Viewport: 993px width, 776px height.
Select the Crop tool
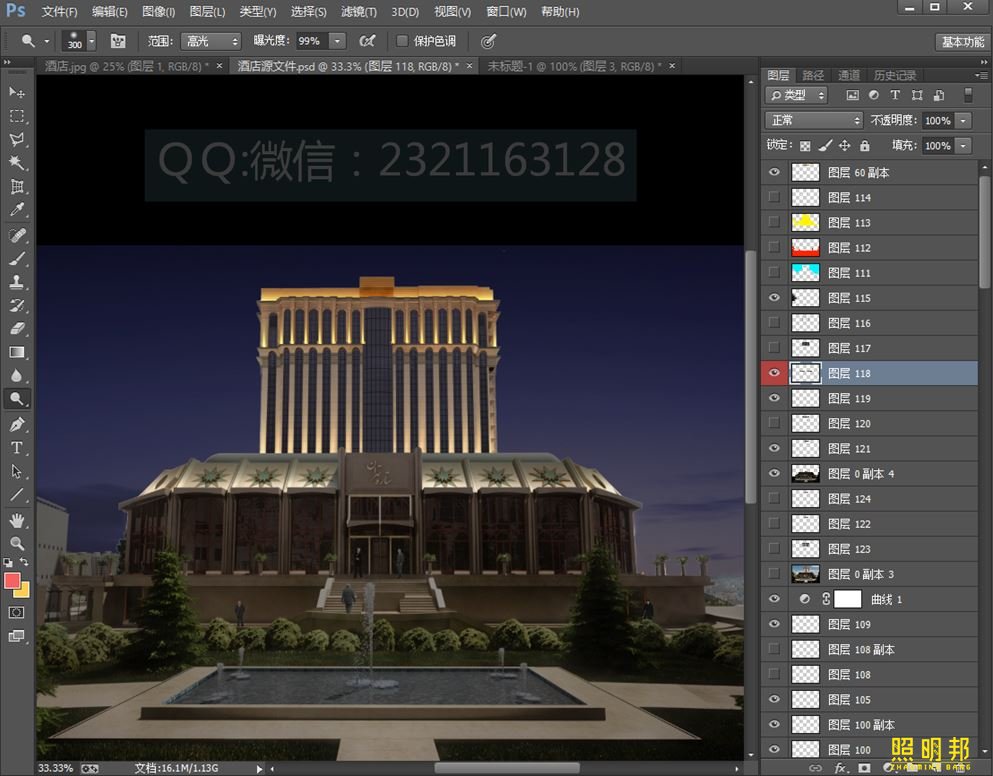pyautogui.click(x=17, y=187)
